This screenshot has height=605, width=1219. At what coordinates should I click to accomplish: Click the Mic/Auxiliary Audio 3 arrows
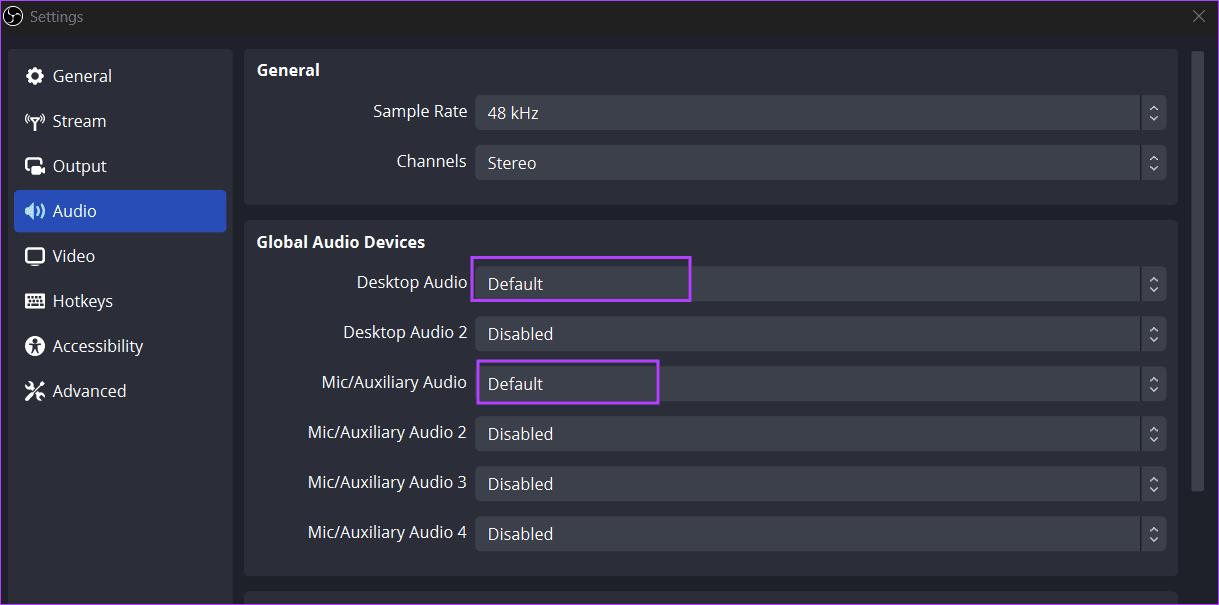tap(1153, 484)
